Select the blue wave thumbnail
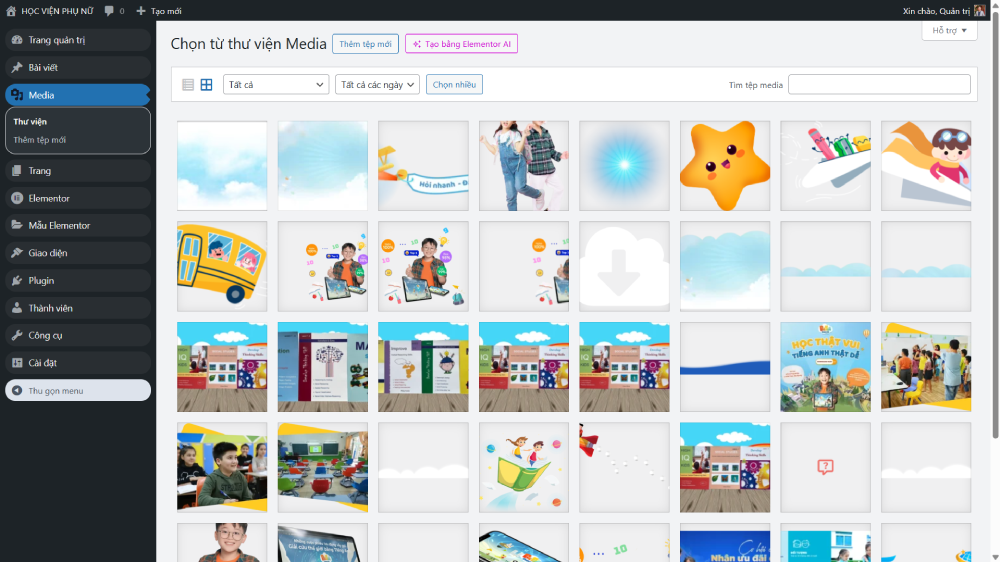Viewport: 1000px width, 562px height. point(724,367)
